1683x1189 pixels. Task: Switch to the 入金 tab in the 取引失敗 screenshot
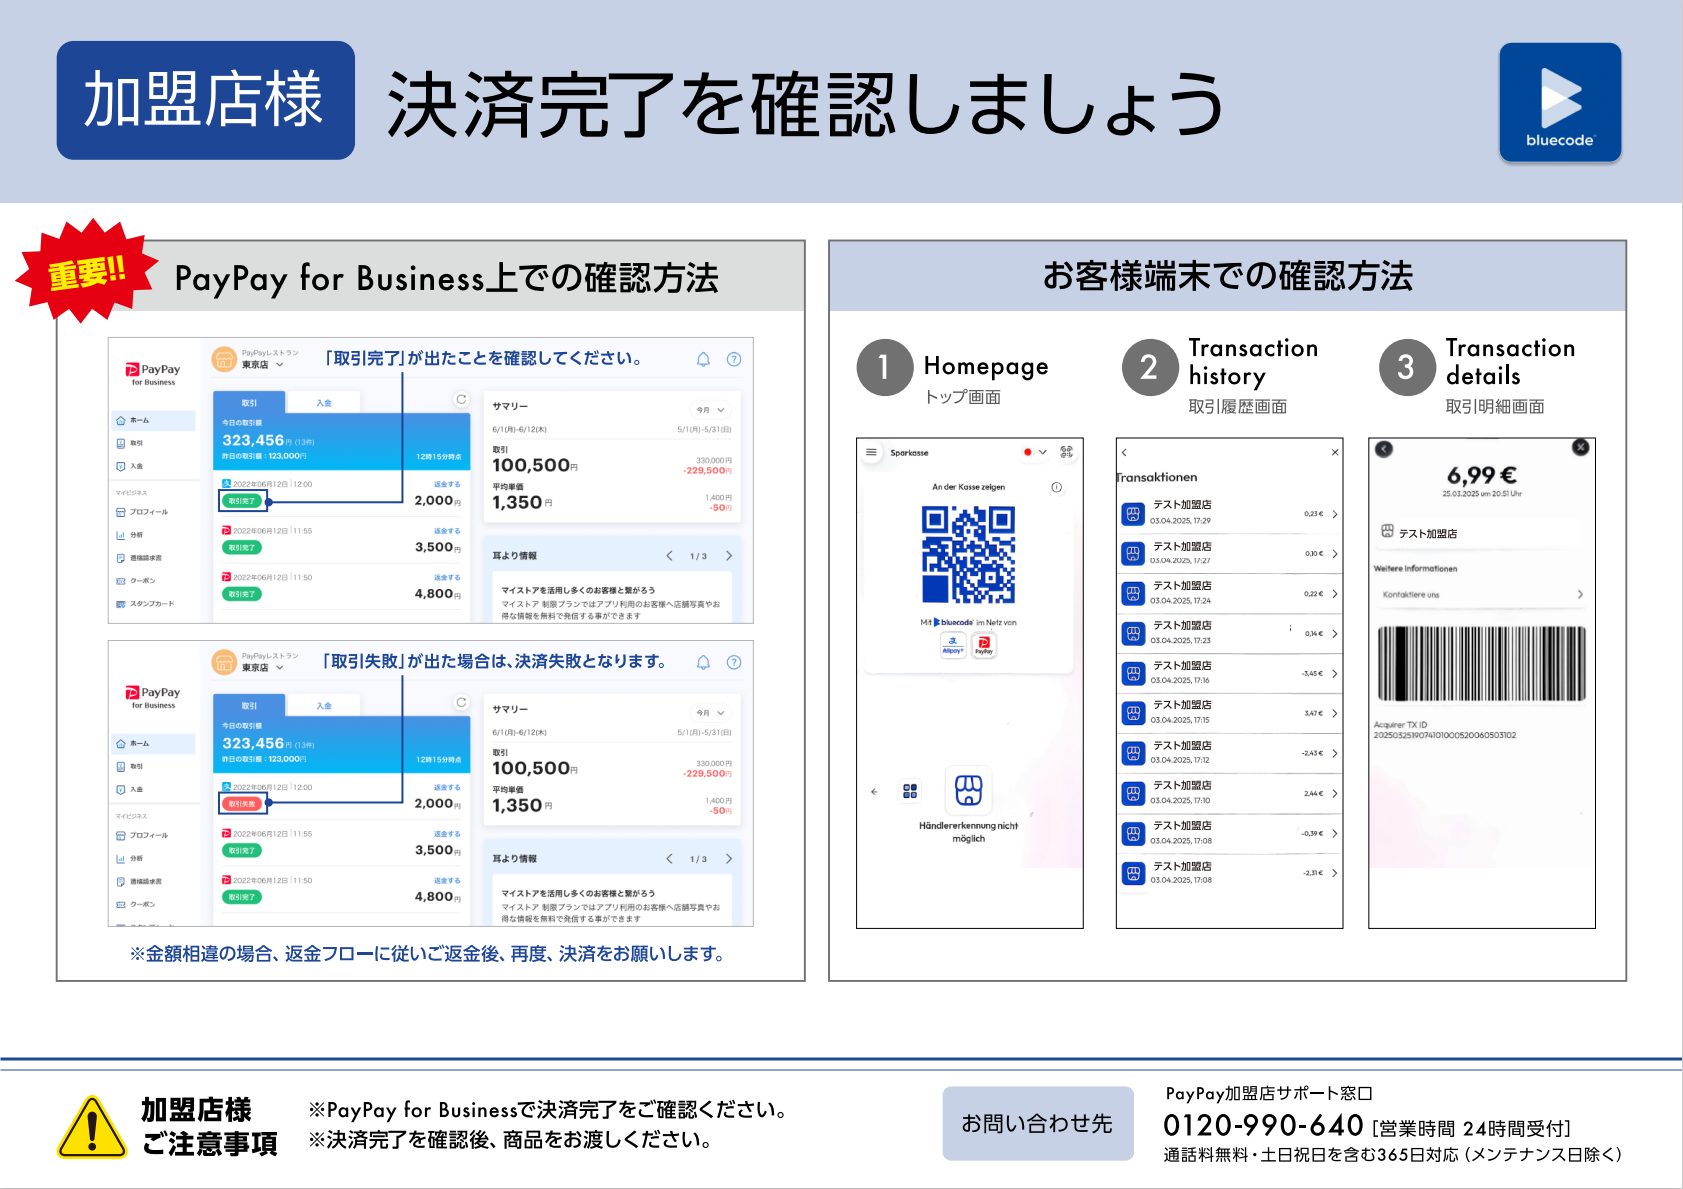(324, 706)
